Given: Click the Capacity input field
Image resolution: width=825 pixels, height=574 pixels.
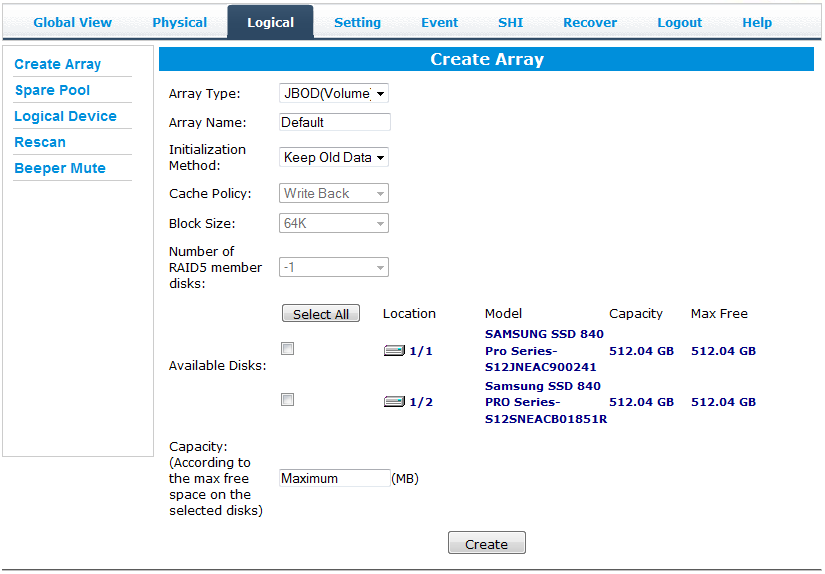Looking at the screenshot, I should [x=334, y=479].
